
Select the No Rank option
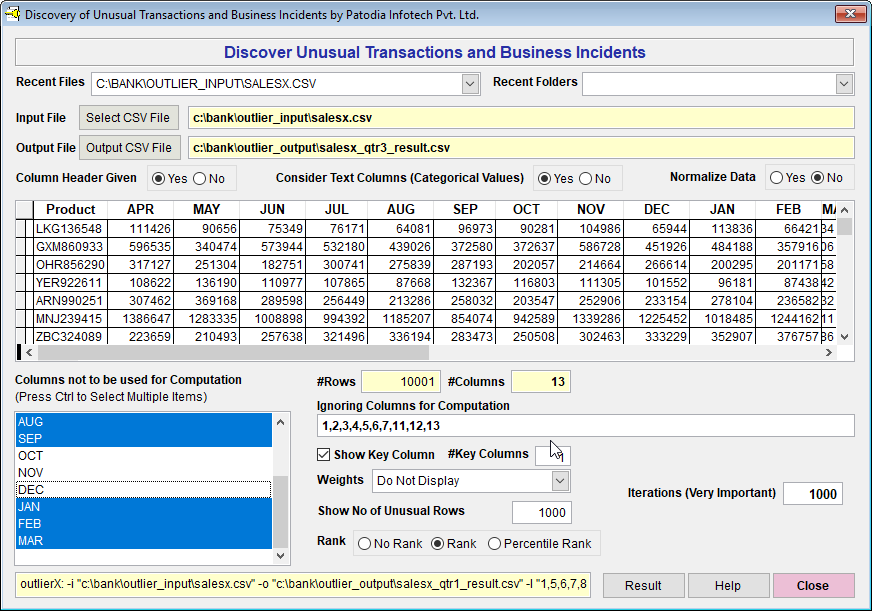pyautogui.click(x=364, y=544)
